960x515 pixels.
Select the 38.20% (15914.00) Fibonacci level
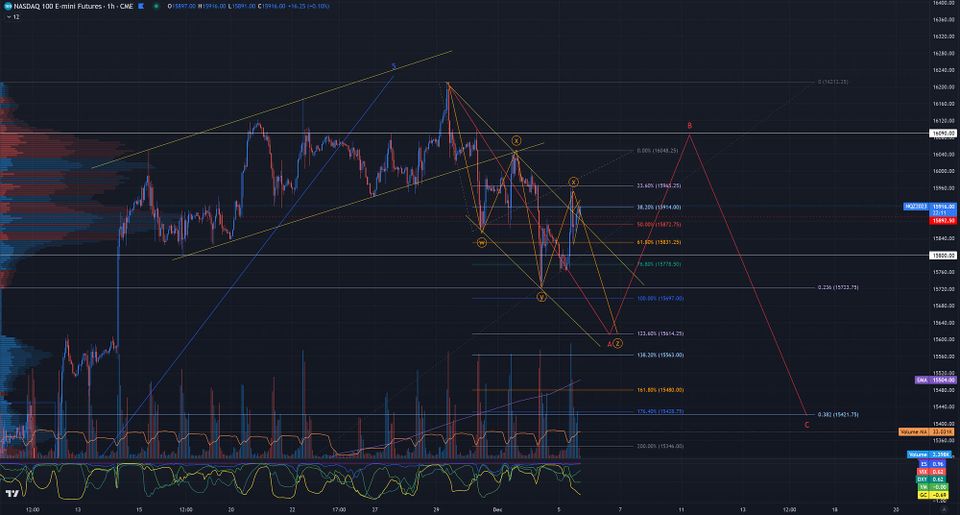click(x=659, y=207)
